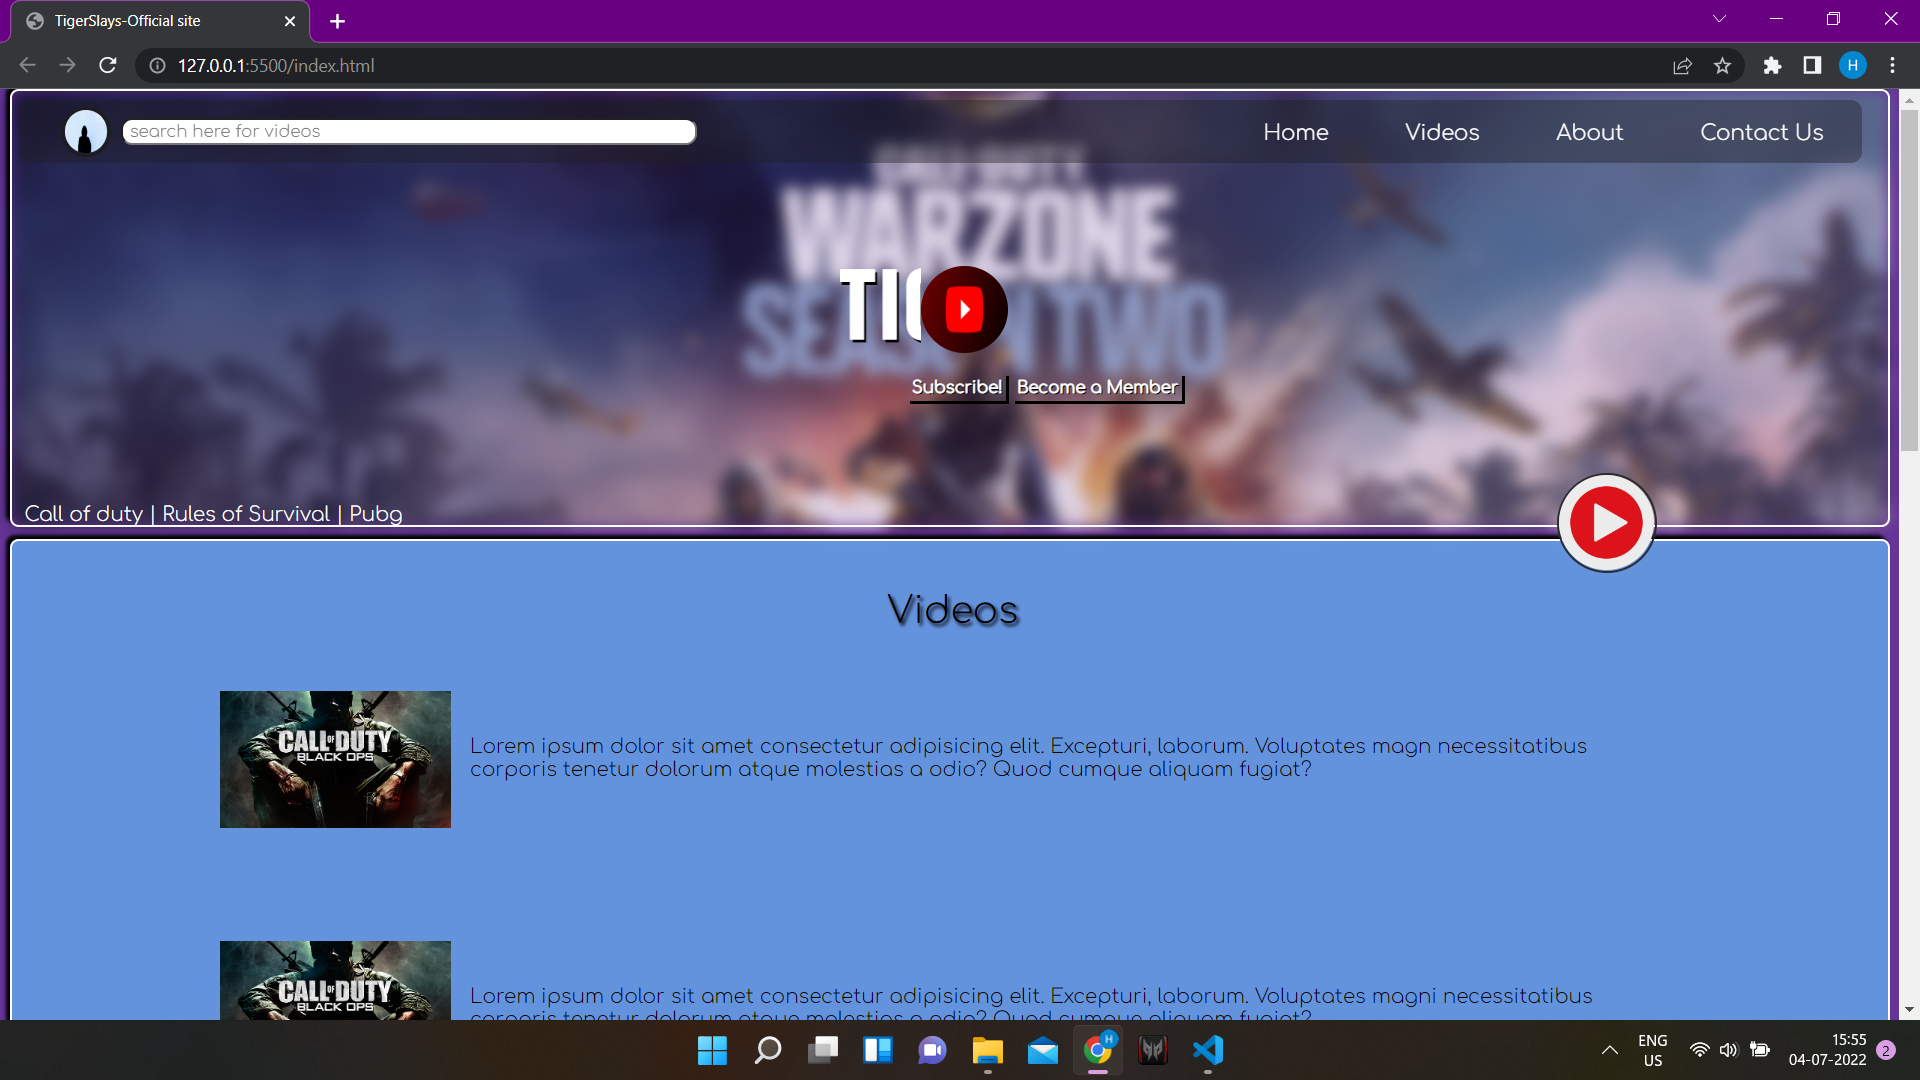1920x1080 pixels.
Task: Focus the 'search here for videos' field
Action: click(409, 132)
